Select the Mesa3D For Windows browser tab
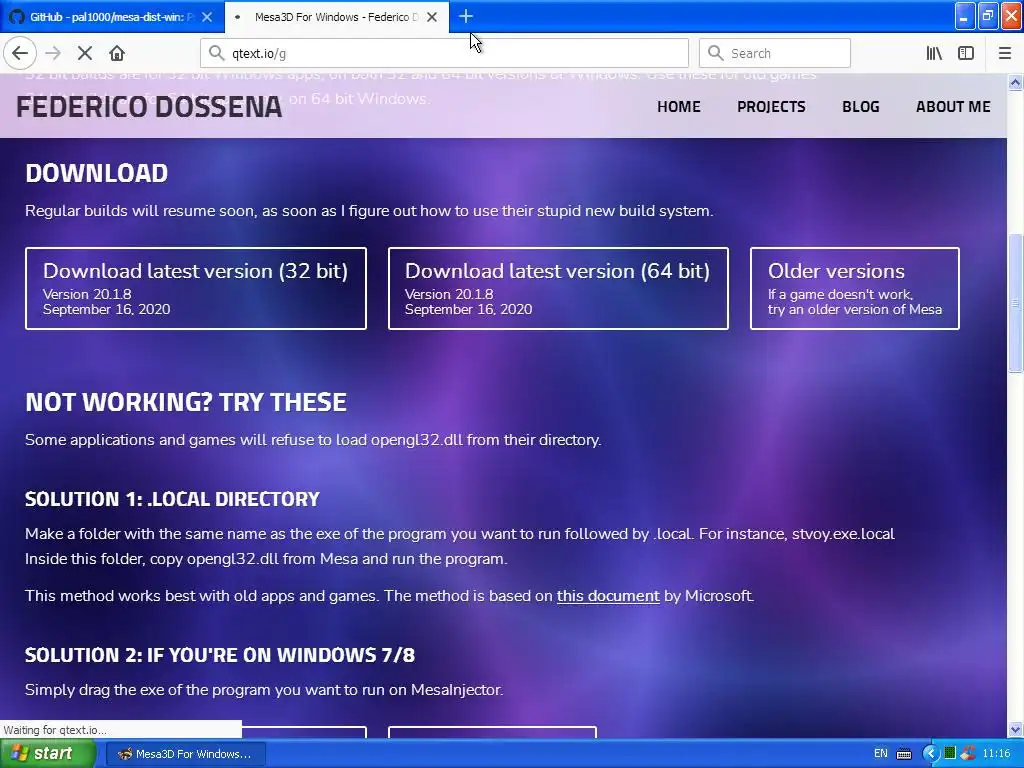This screenshot has height=768, width=1024. pyautogui.click(x=336, y=17)
